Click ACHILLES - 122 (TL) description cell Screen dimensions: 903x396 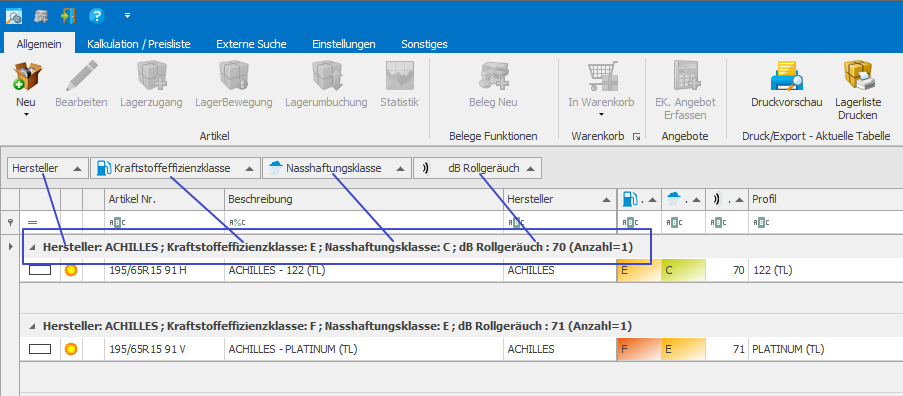(x=364, y=270)
